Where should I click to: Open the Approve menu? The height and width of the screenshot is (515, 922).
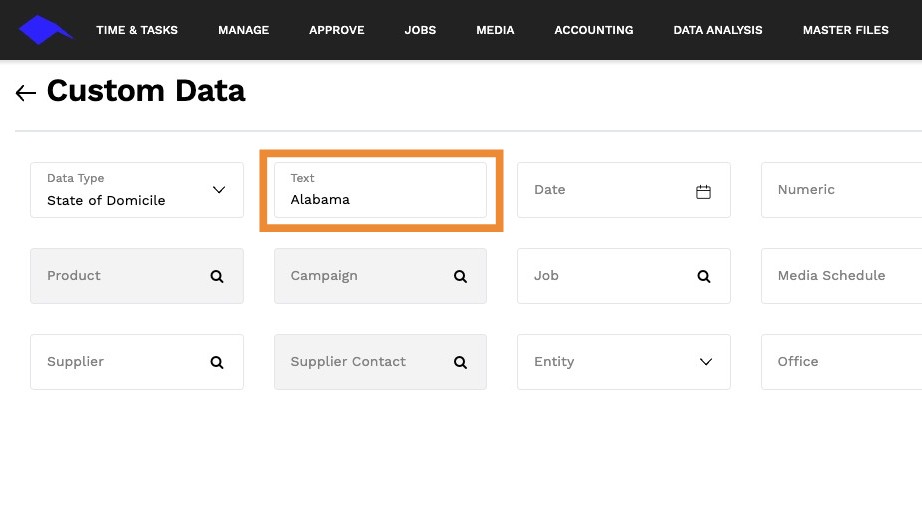337,30
